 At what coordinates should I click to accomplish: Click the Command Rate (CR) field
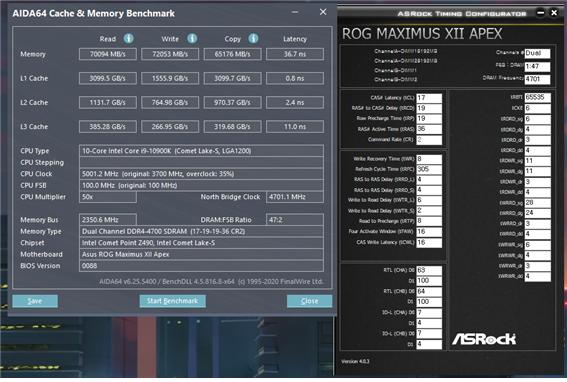(x=429, y=140)
